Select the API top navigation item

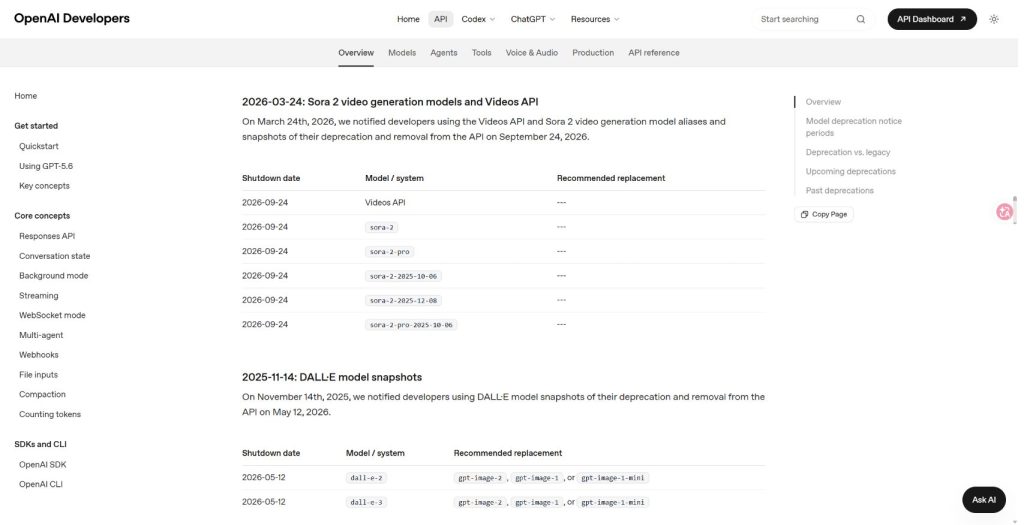click(441, 19)
